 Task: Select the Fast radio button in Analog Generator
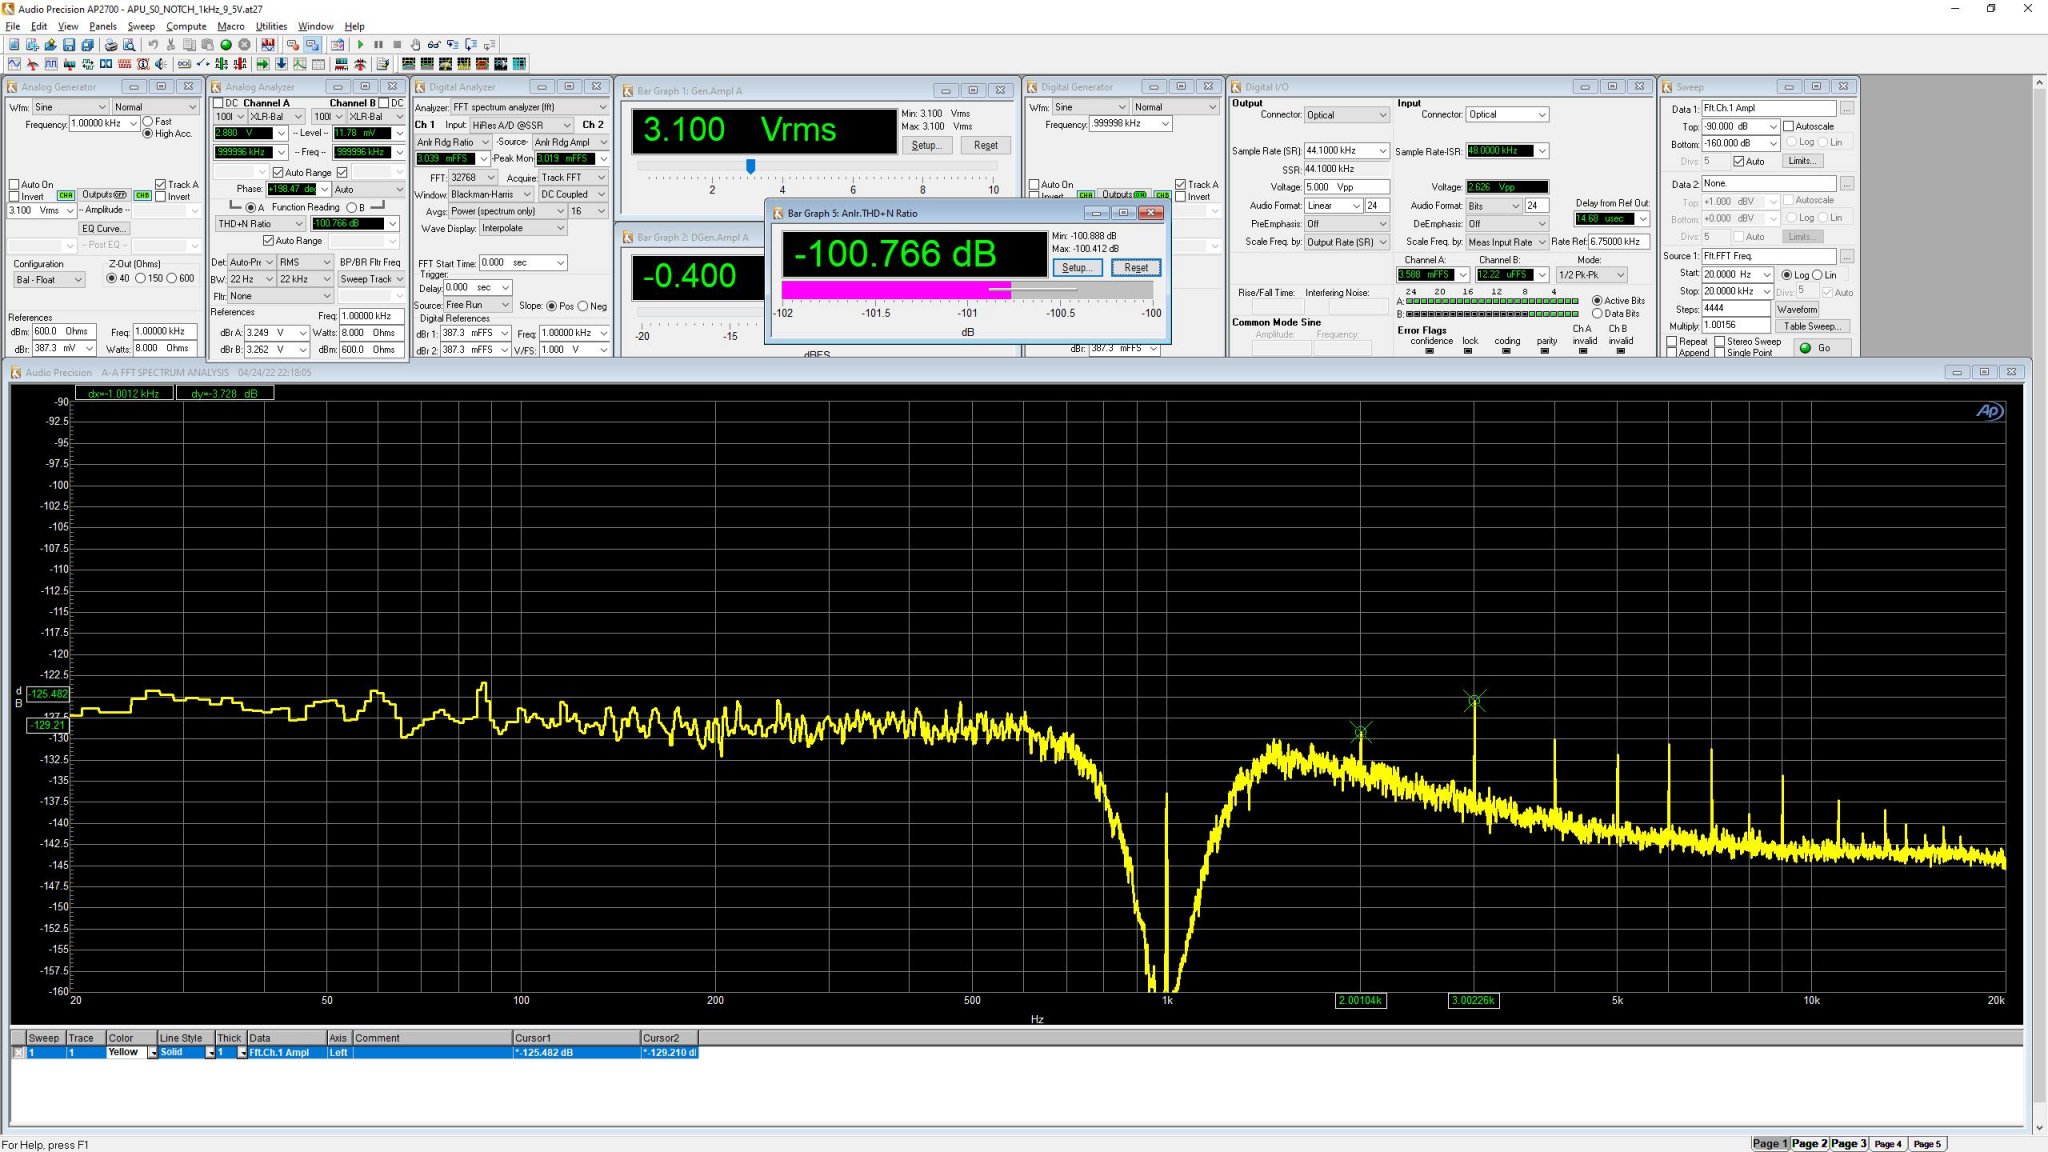[148, 121]
